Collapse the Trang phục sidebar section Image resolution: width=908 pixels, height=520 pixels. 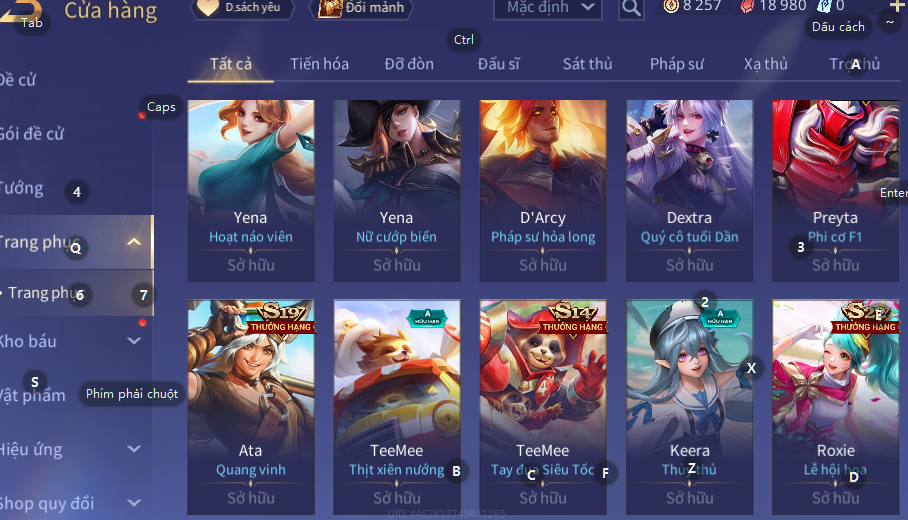click(x=134, y=242)
